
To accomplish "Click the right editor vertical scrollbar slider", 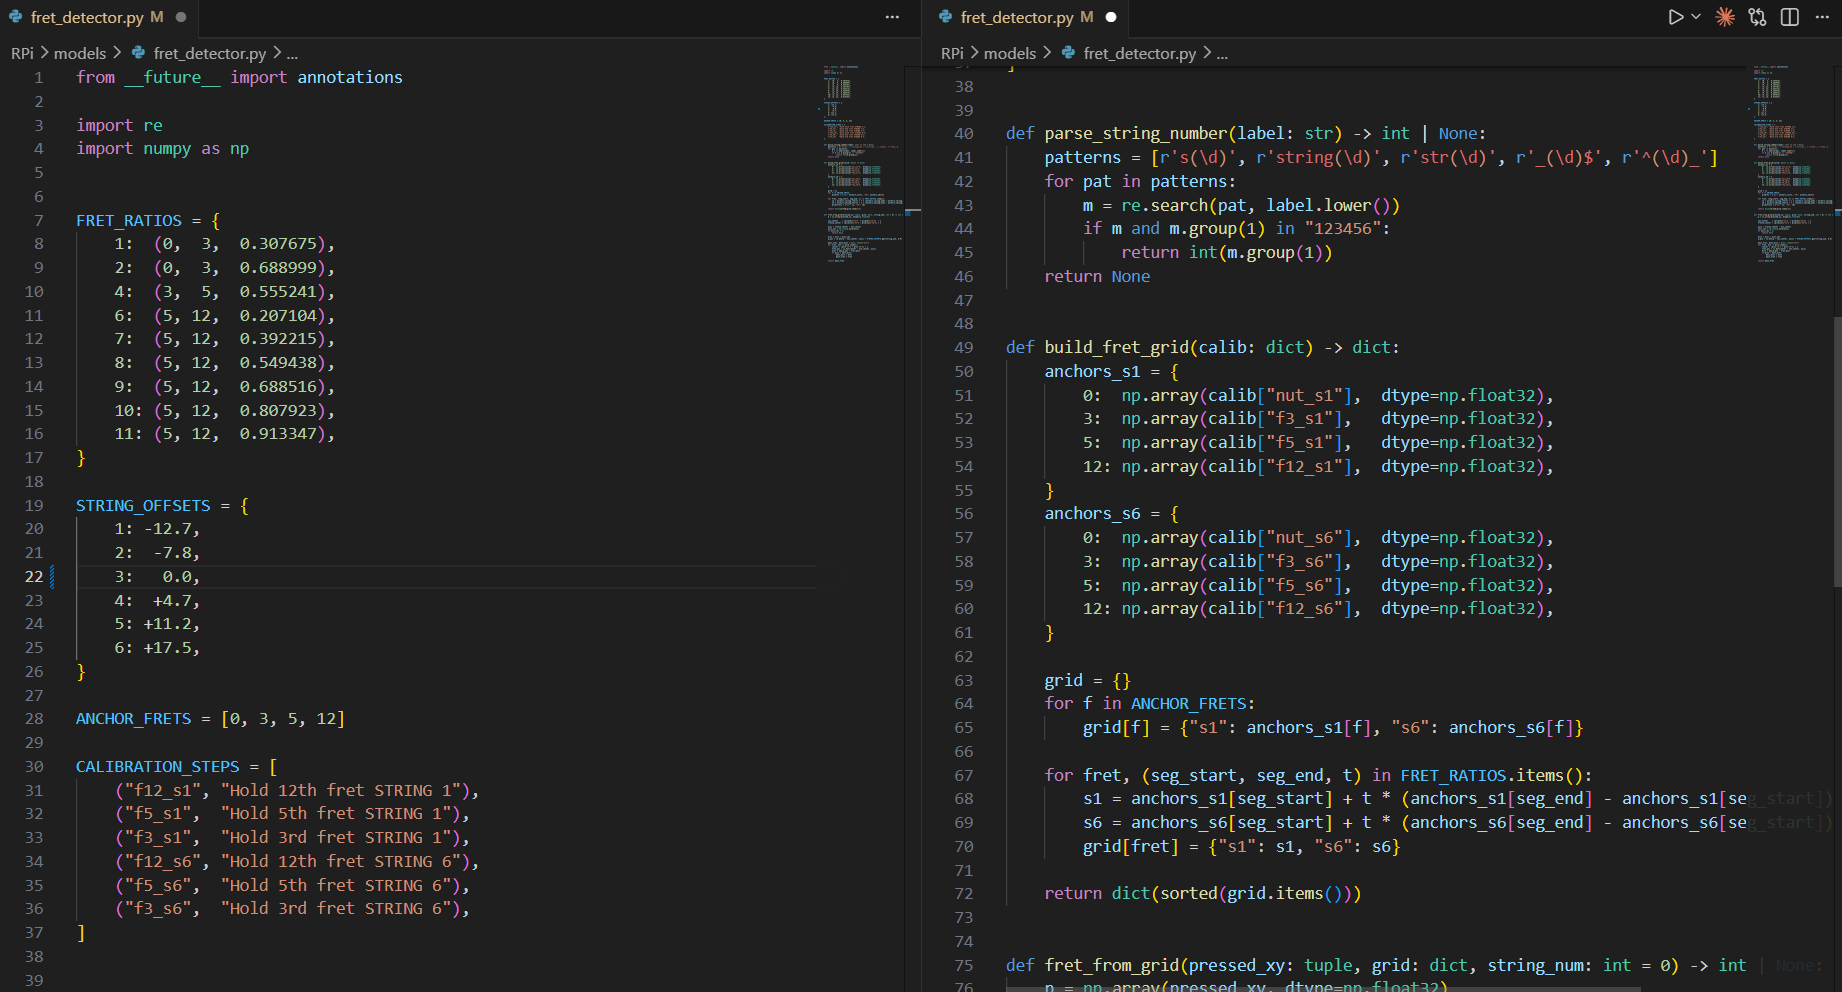I will tap(1838, 450).
